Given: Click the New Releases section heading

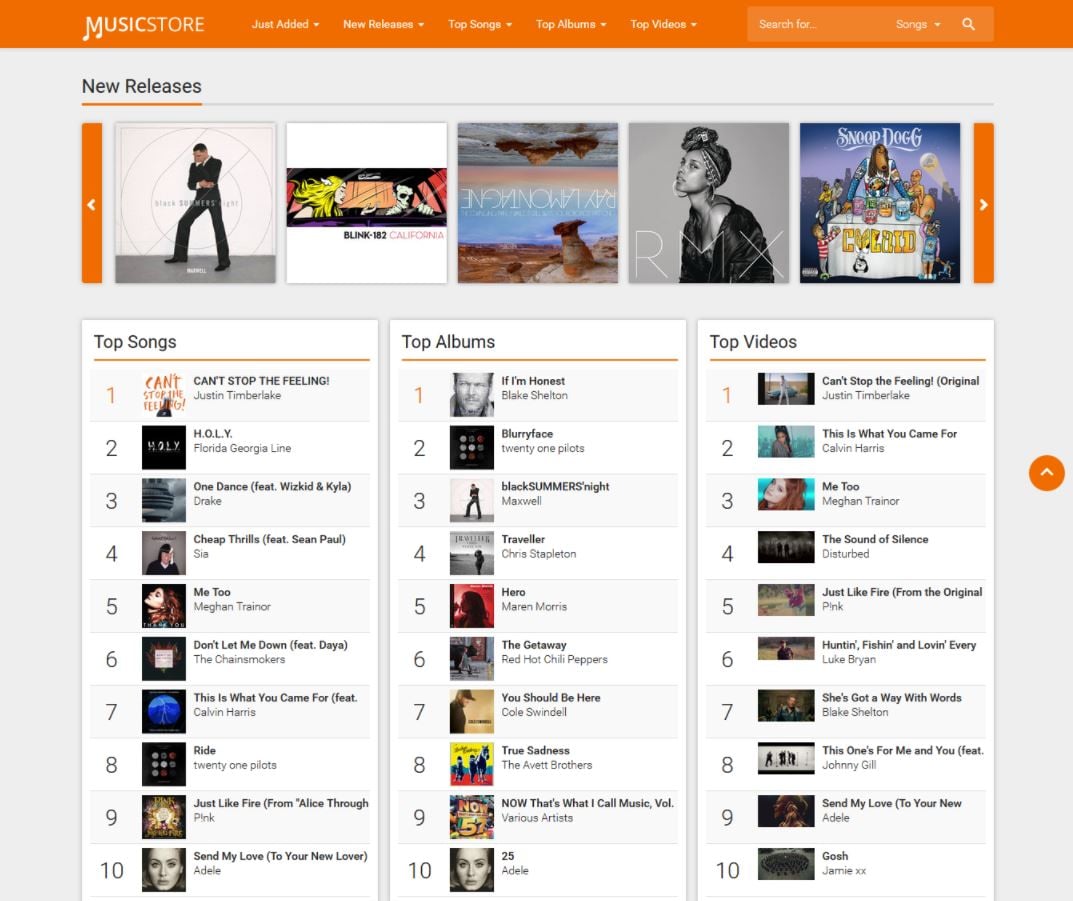Looking at the screenshot, I should [142, 86].
